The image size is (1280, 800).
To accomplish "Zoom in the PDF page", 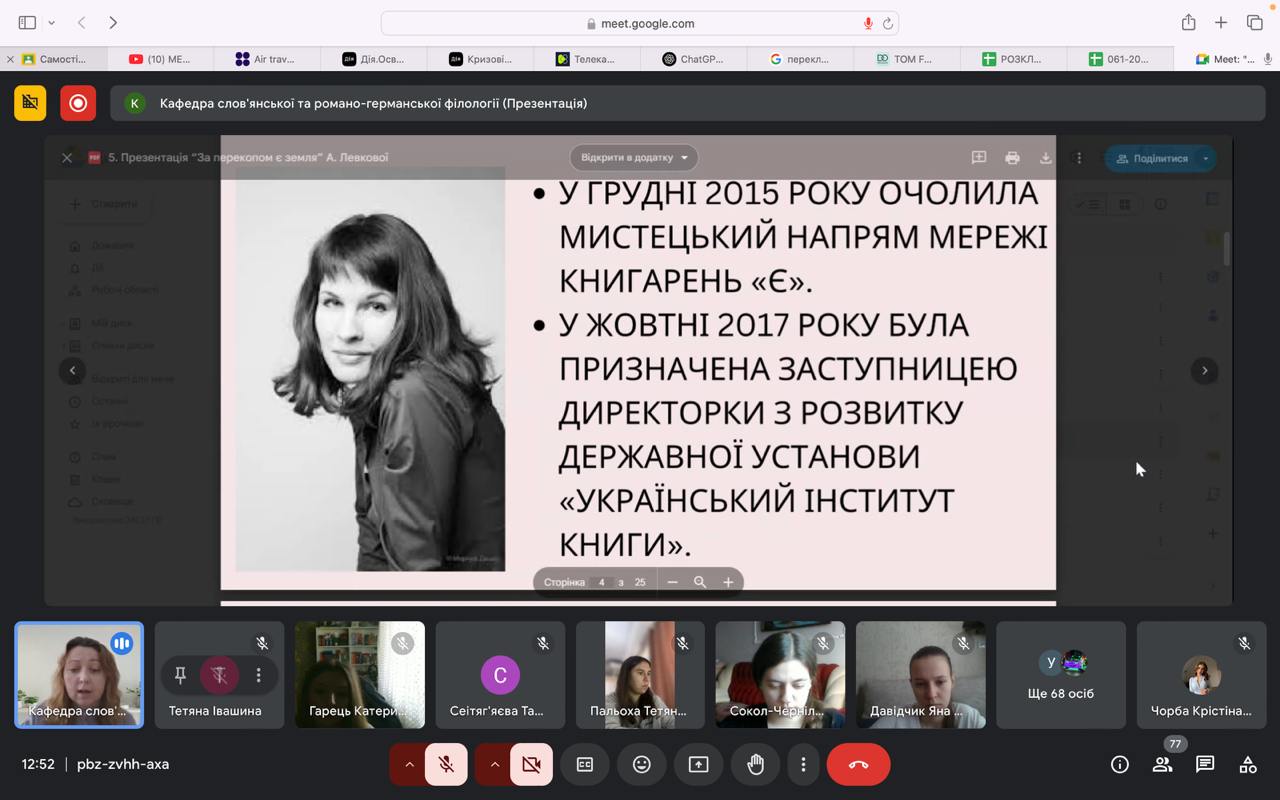I will coord(728,582).
